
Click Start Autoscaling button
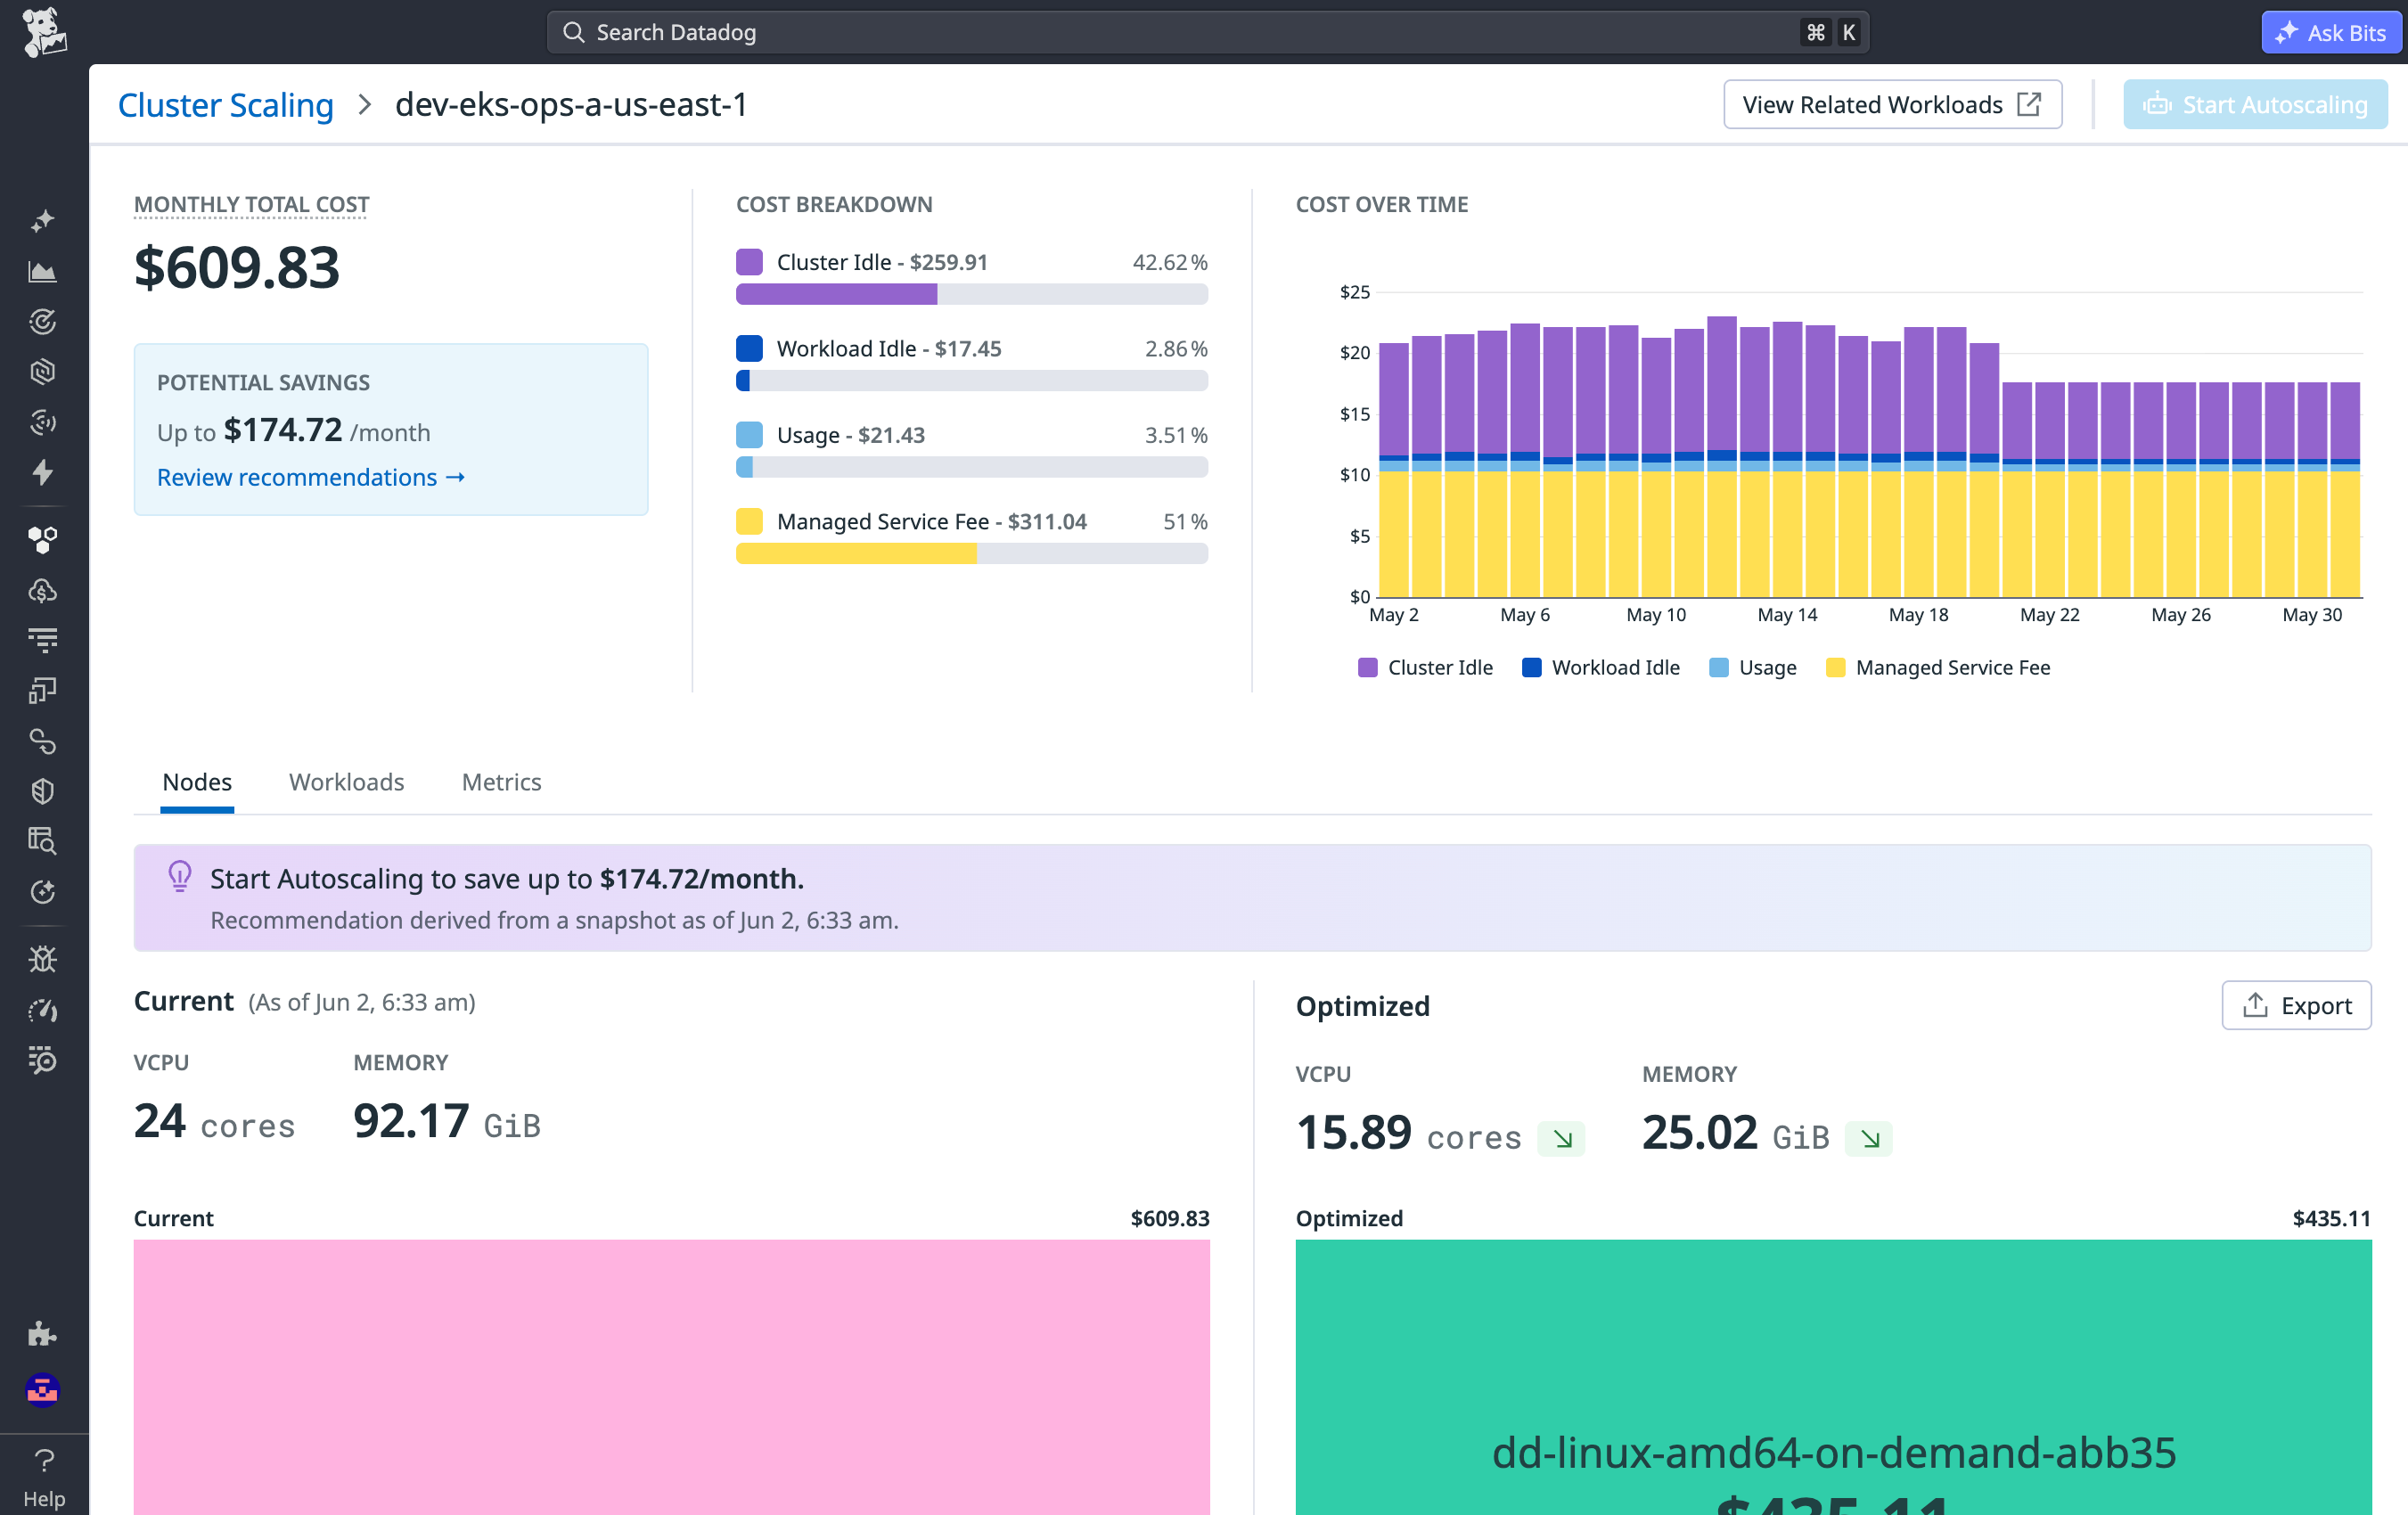click(x=2255, y=104)
